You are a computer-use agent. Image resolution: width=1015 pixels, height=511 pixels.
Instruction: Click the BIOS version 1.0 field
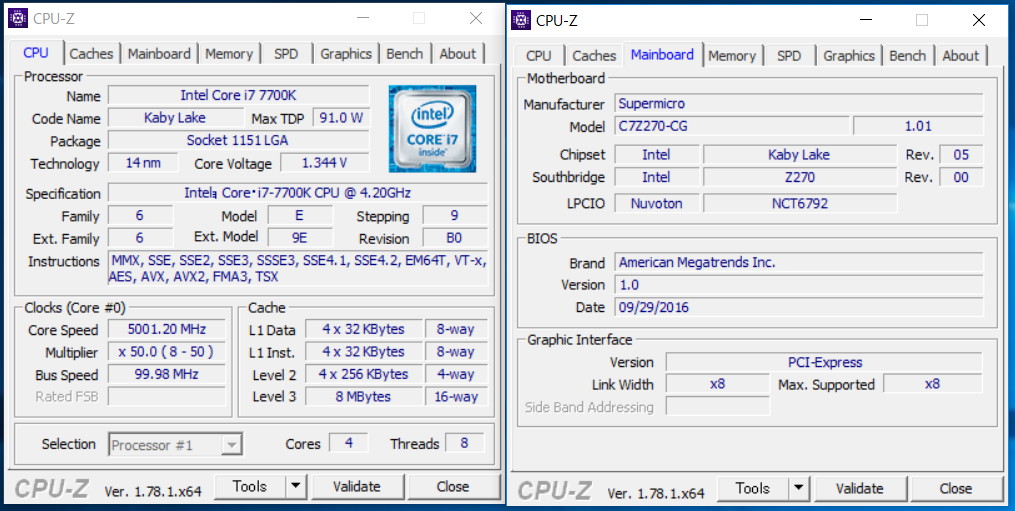tap(798, 285)
